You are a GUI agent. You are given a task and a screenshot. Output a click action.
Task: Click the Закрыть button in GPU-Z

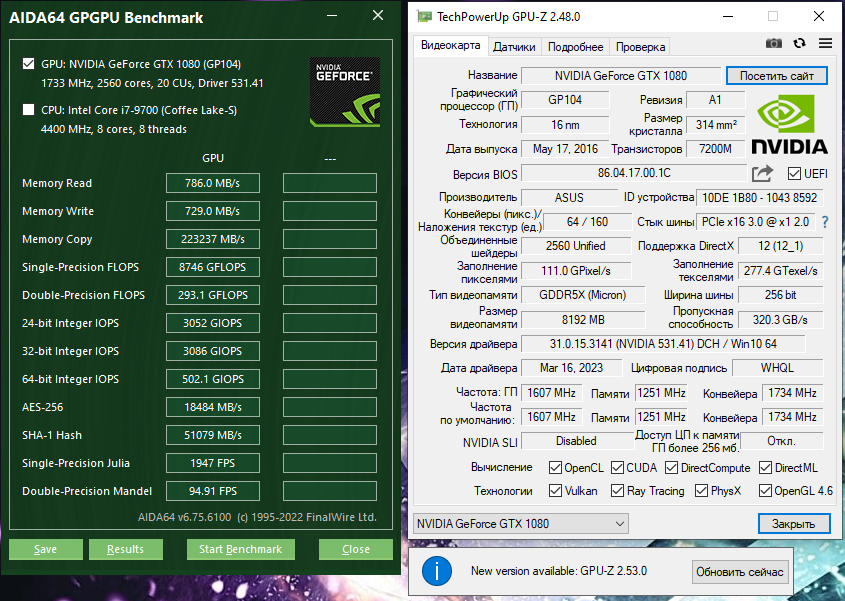794,523
